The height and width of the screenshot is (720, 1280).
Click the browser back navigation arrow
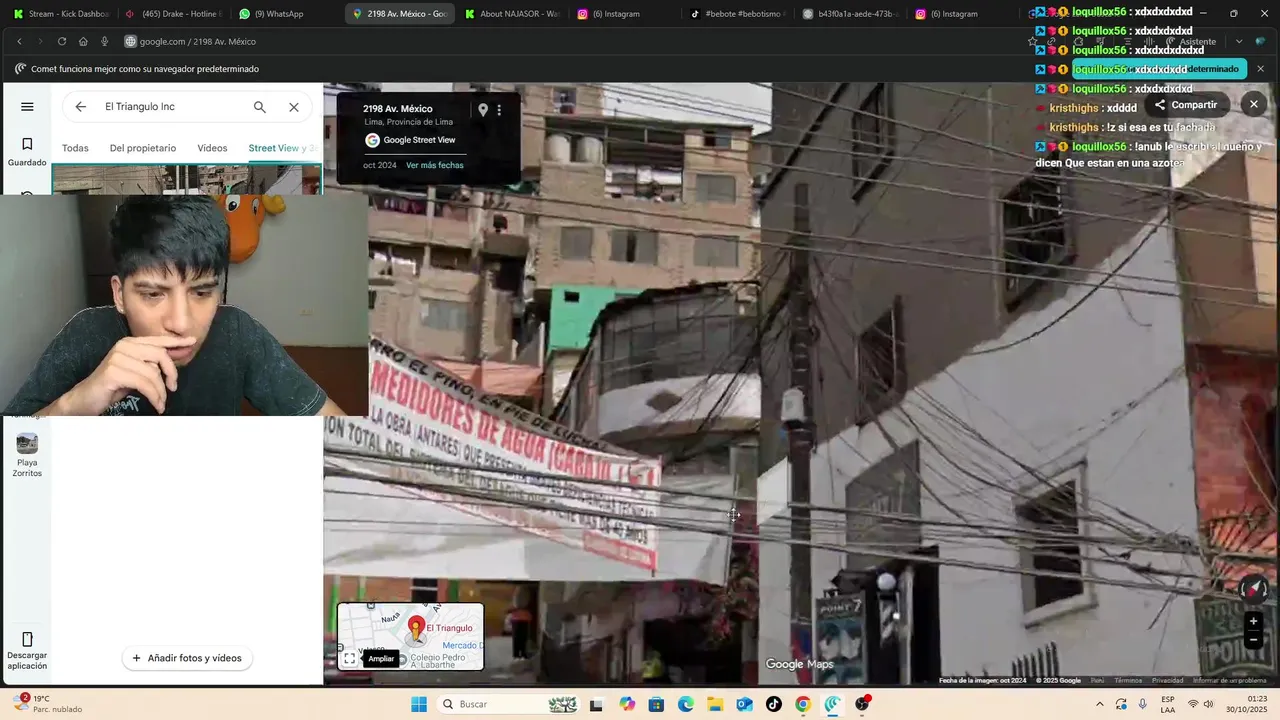[x=19, y=41]
